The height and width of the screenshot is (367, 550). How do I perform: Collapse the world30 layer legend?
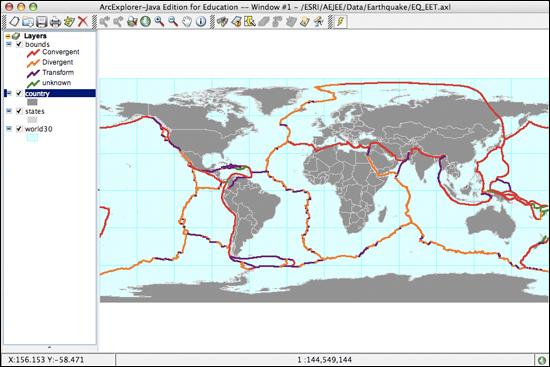pos(9,129)
